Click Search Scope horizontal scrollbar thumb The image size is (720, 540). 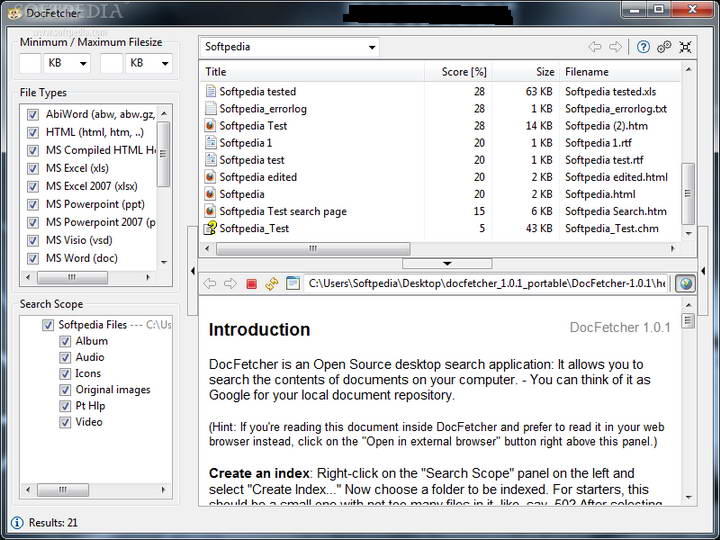[x=63, y=489]
